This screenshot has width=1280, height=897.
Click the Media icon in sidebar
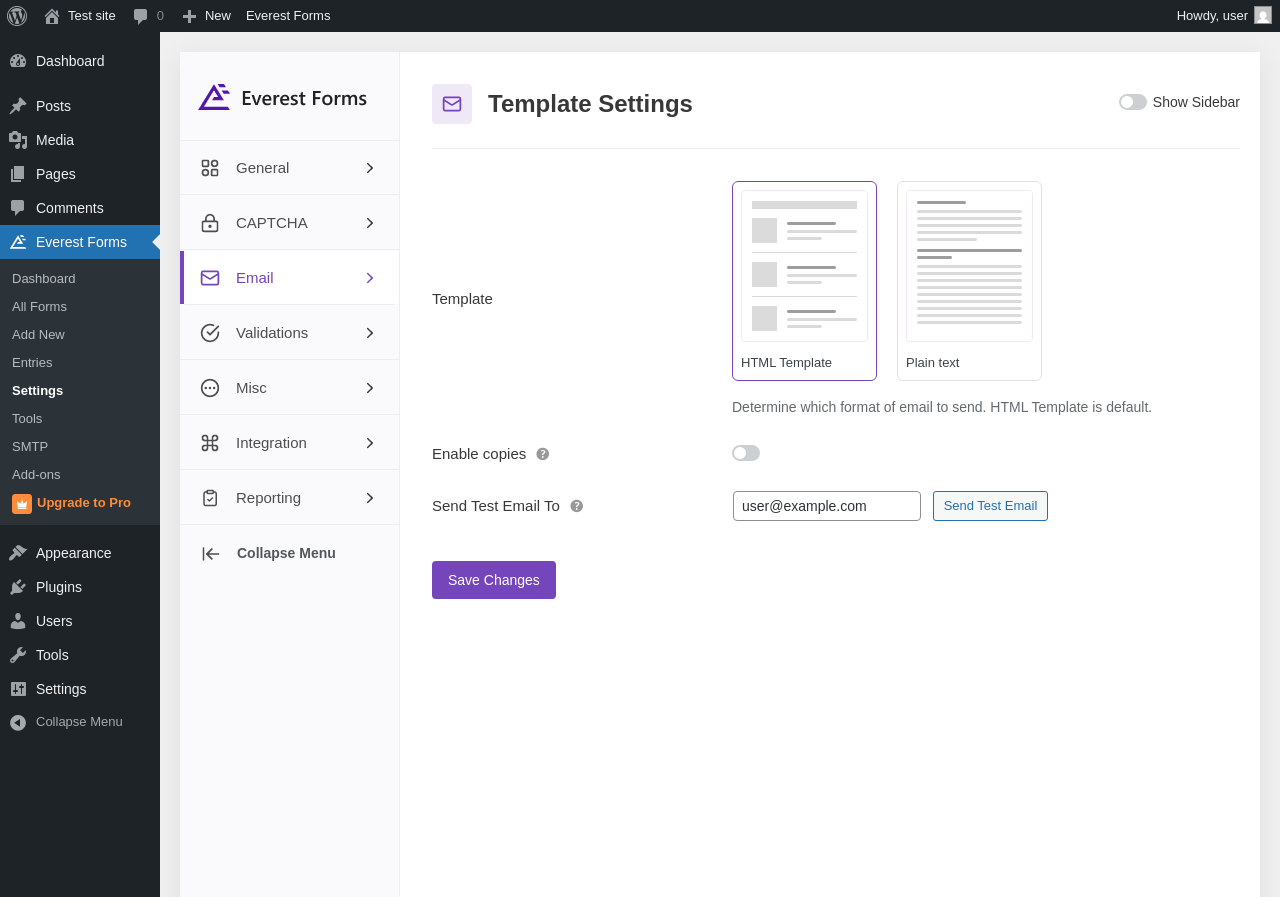coord(18,140)
